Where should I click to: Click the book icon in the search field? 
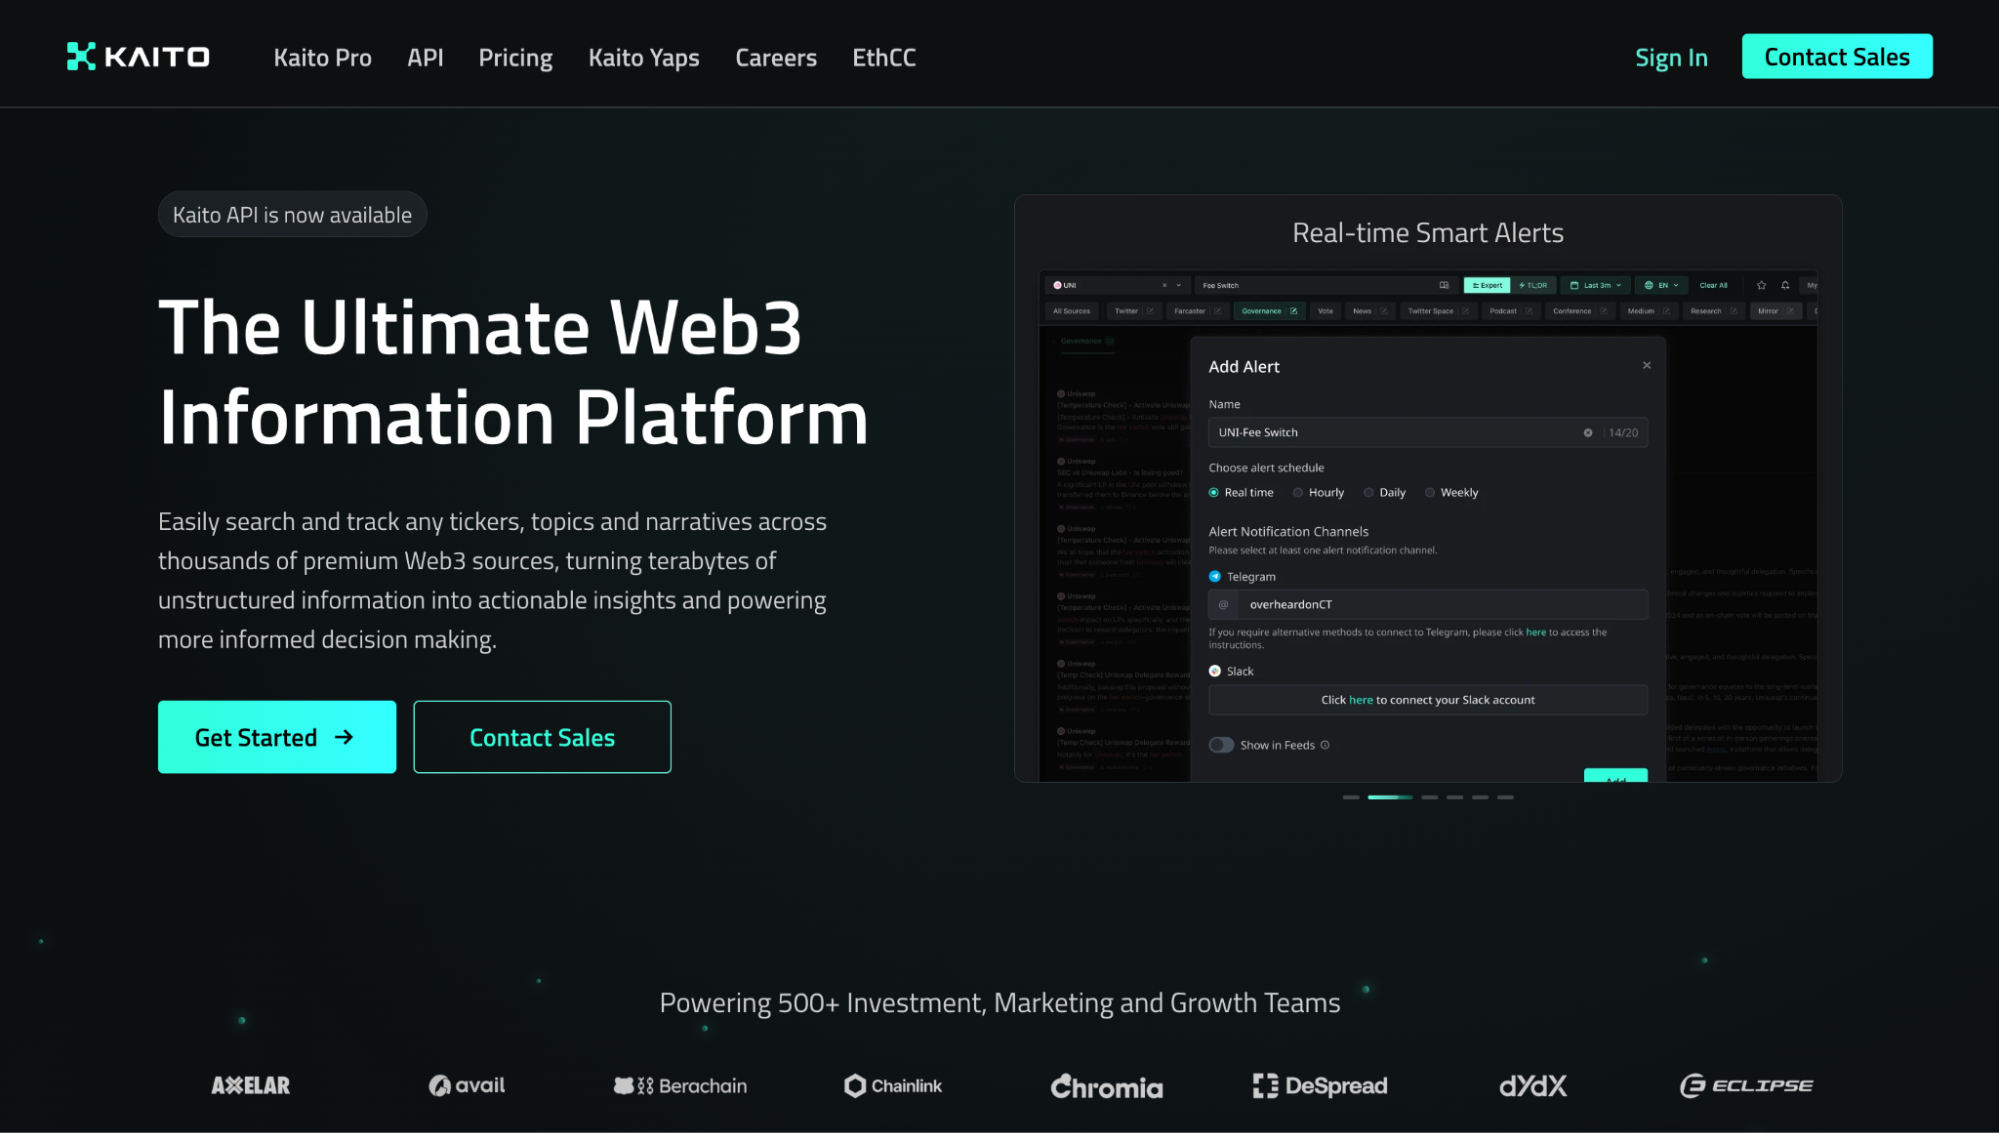1444,286
